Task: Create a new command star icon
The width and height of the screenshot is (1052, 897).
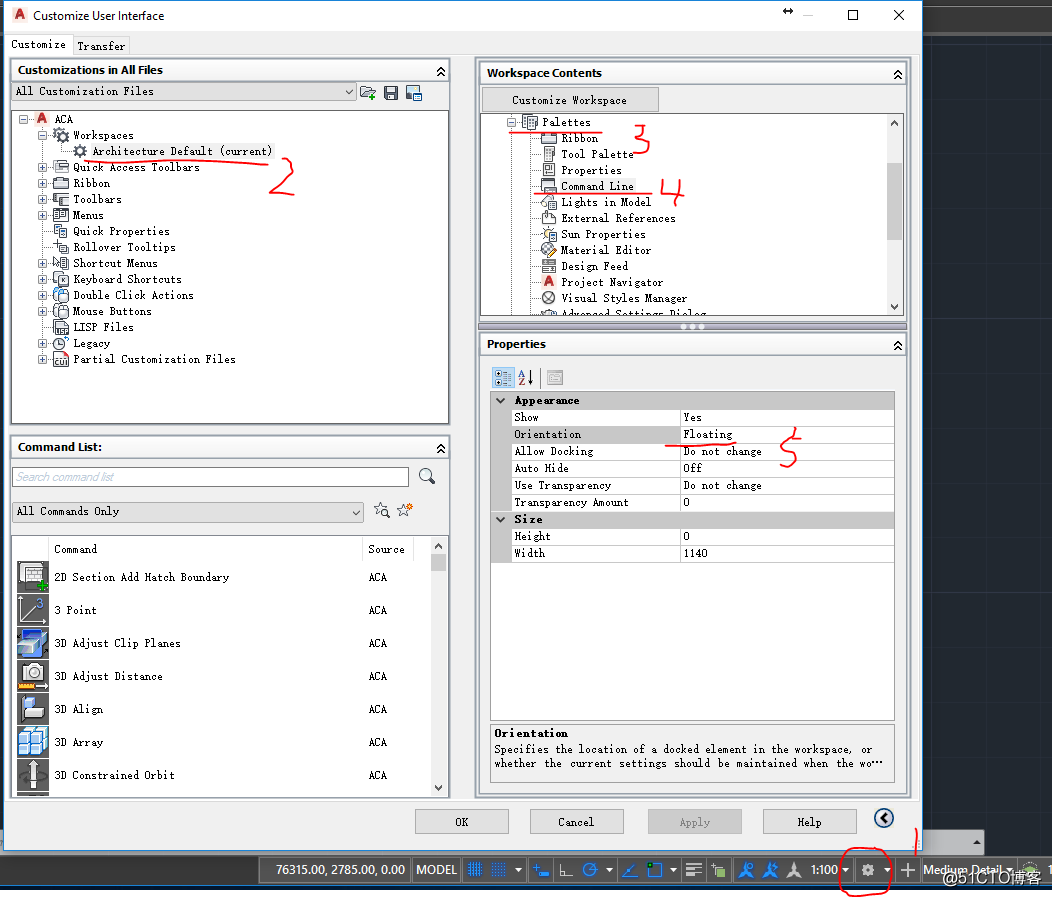Action: coord(405,511)
